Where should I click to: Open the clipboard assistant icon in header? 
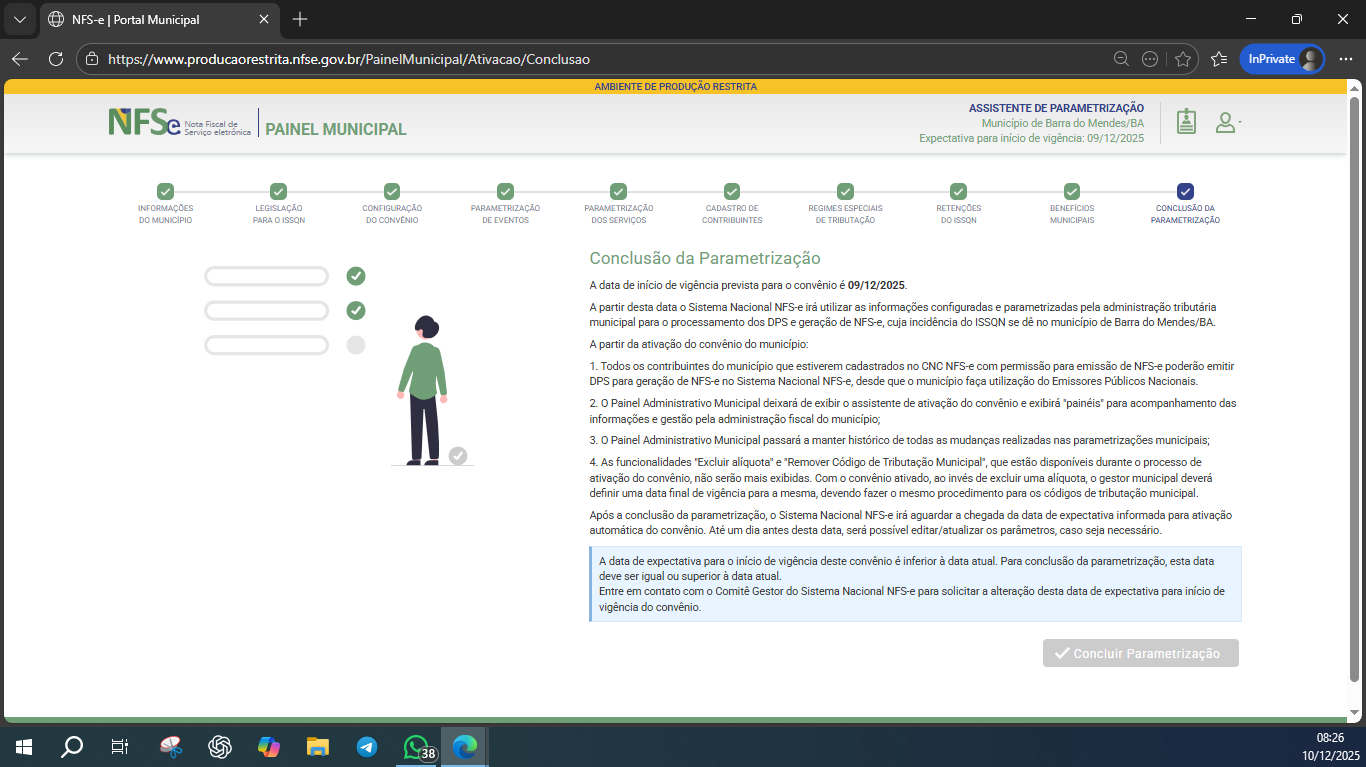click(x=1186, y=122)
